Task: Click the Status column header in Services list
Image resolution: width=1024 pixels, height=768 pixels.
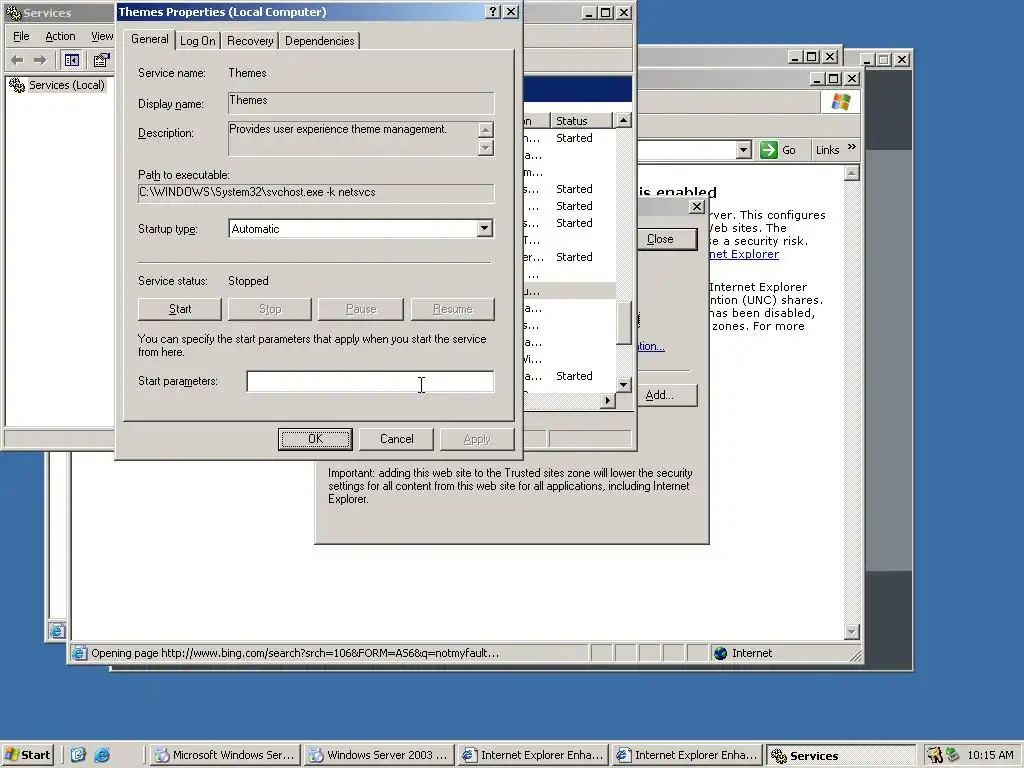Action: click(x=581, y=121)
